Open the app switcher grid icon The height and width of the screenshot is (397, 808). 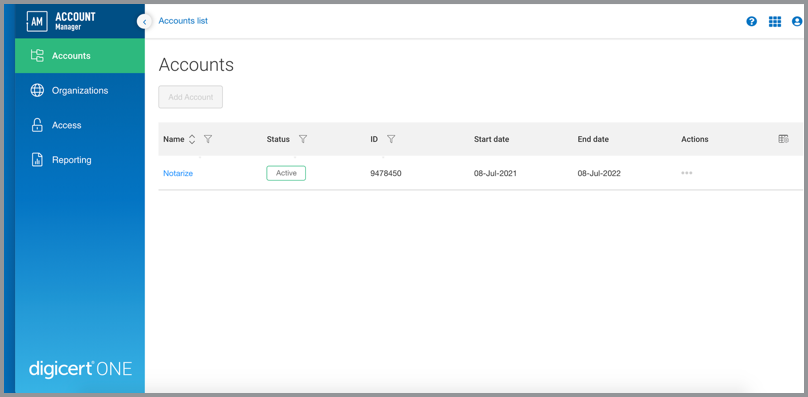(775, 22)
